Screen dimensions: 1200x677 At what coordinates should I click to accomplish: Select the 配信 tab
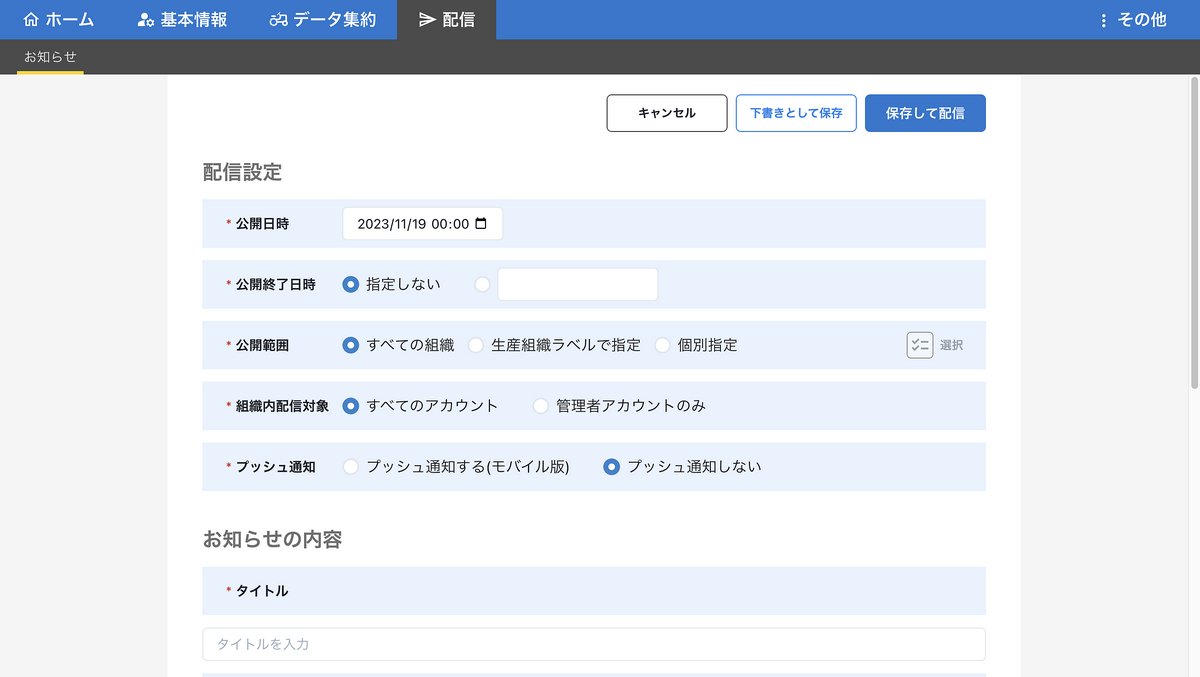[446, 20]
